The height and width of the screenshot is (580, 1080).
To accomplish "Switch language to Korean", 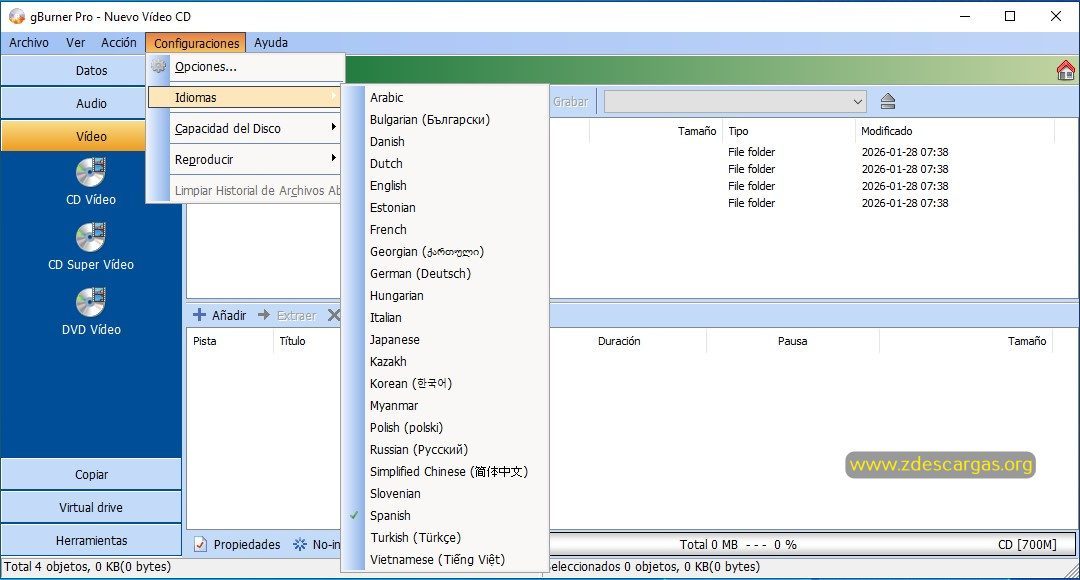I will [445, 384].
